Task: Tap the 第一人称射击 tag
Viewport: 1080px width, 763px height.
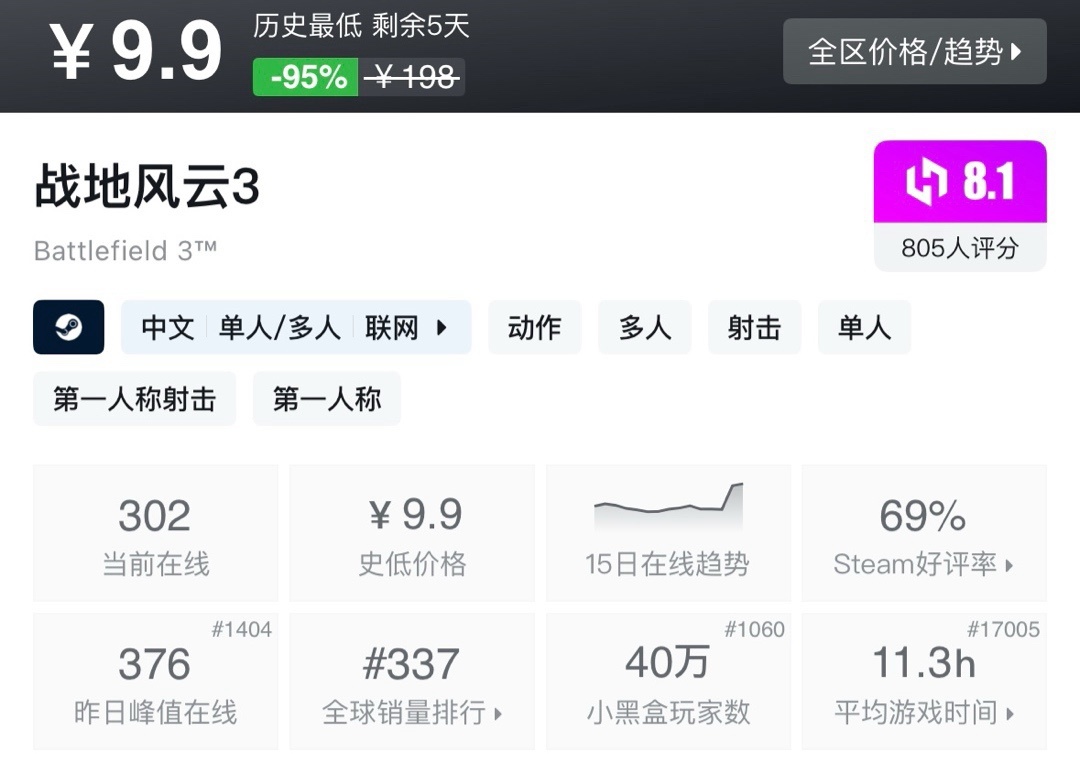Action: pyautogui.click(x=134, y=399)
